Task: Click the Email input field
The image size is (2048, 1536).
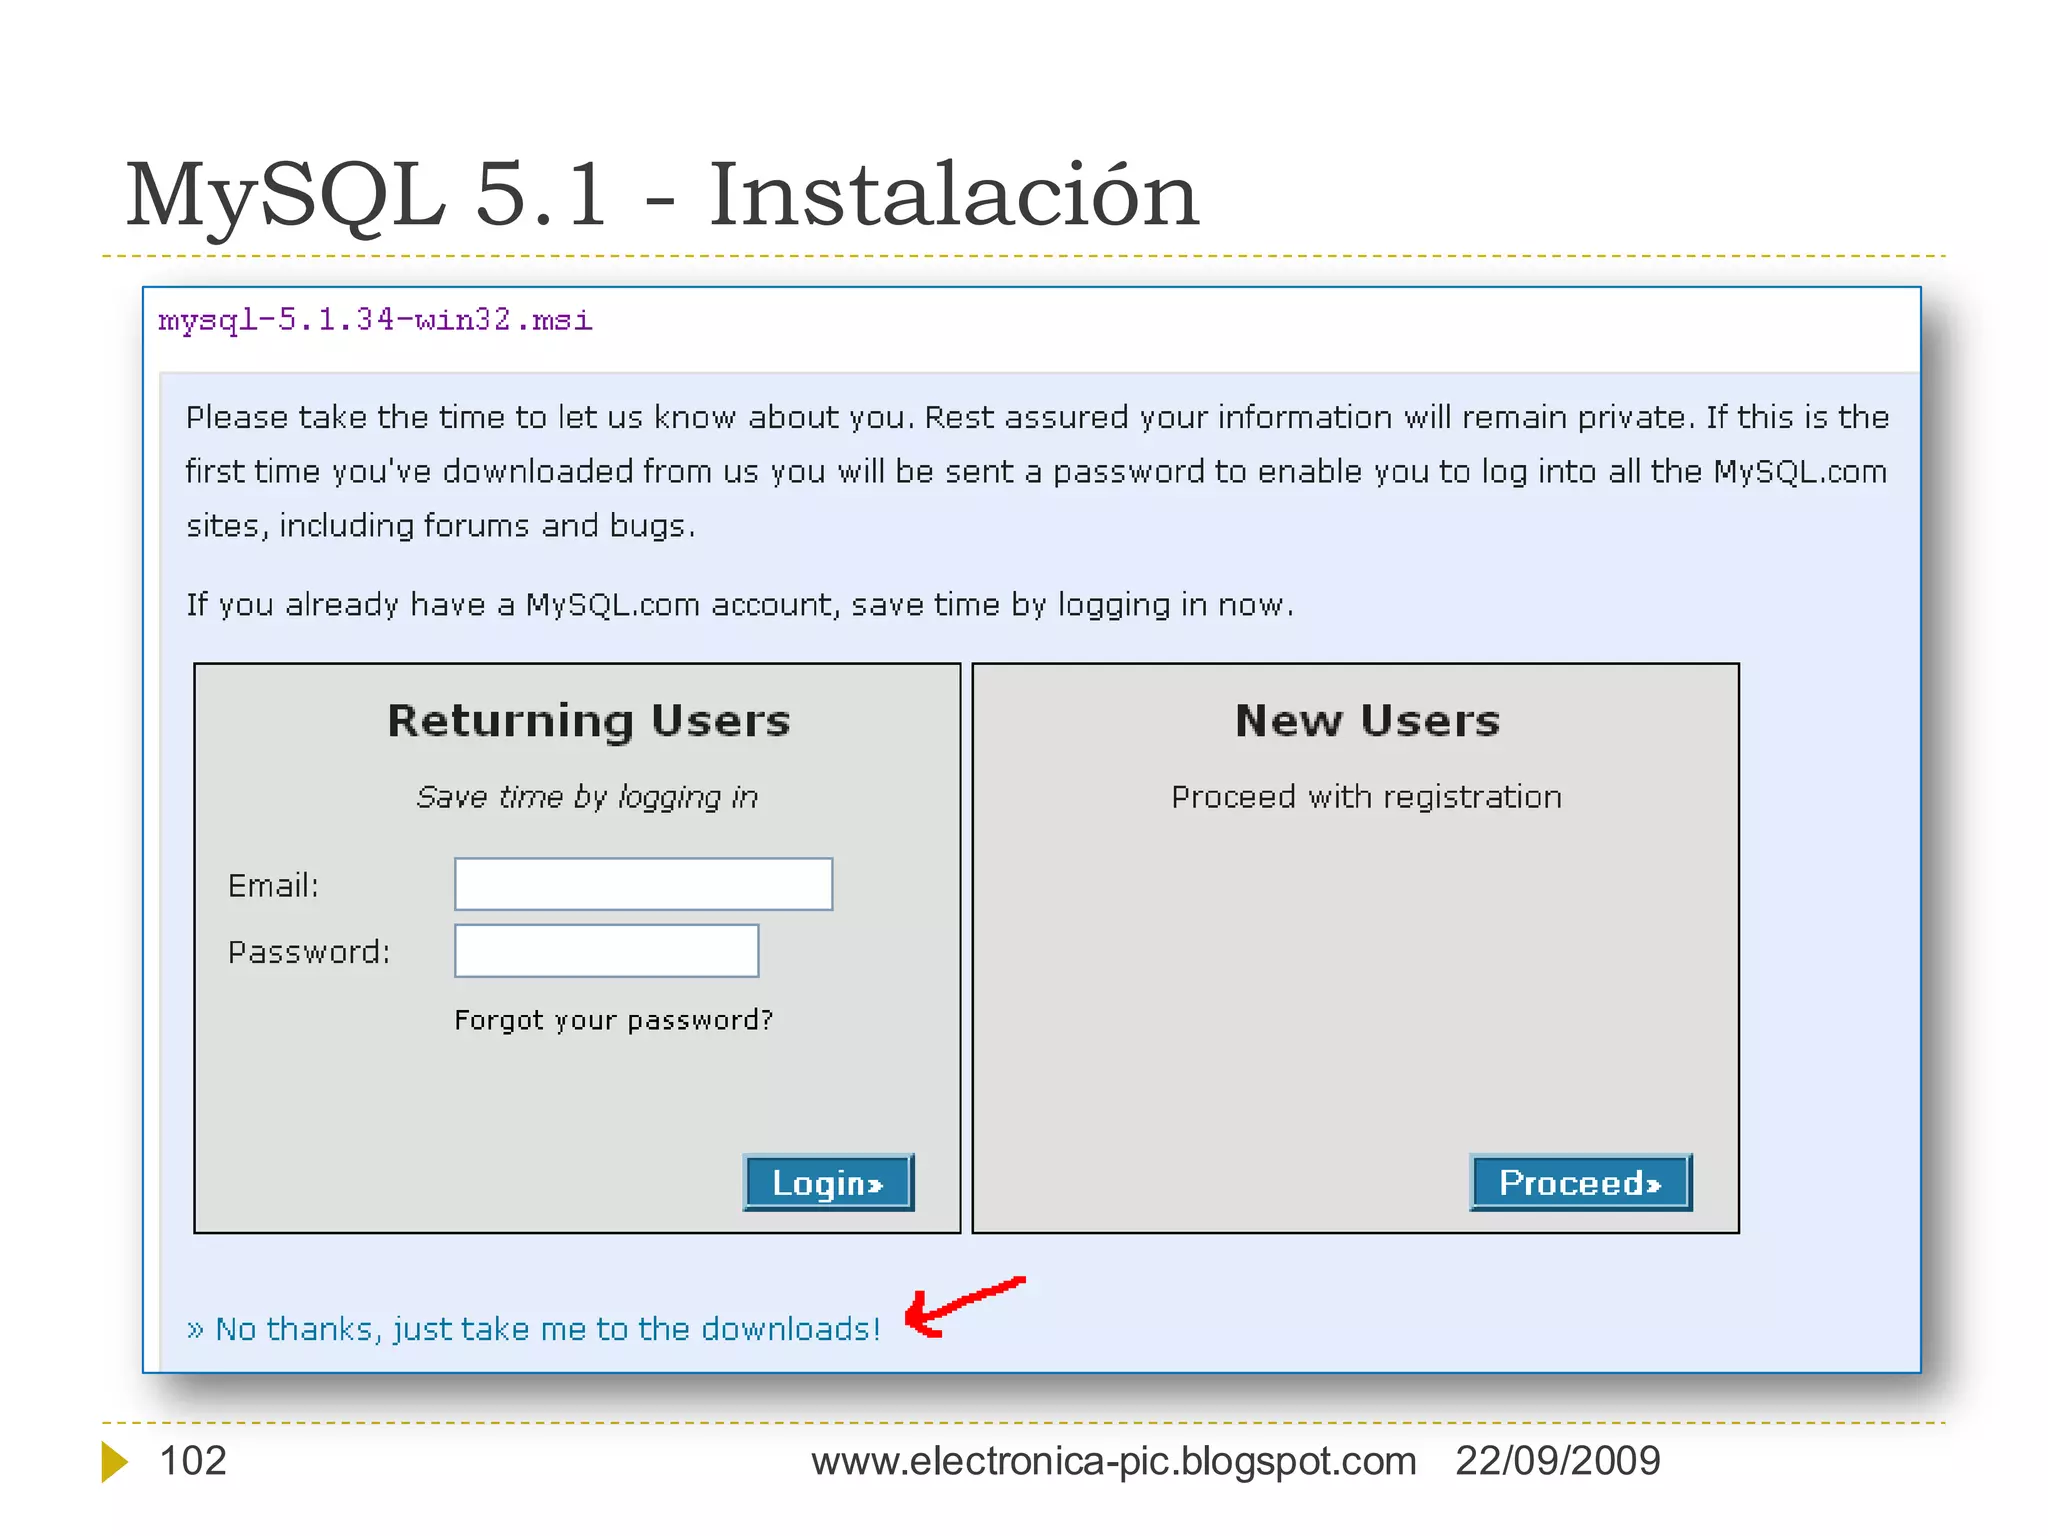Action: pyautogui.click(x=643, y=884)
